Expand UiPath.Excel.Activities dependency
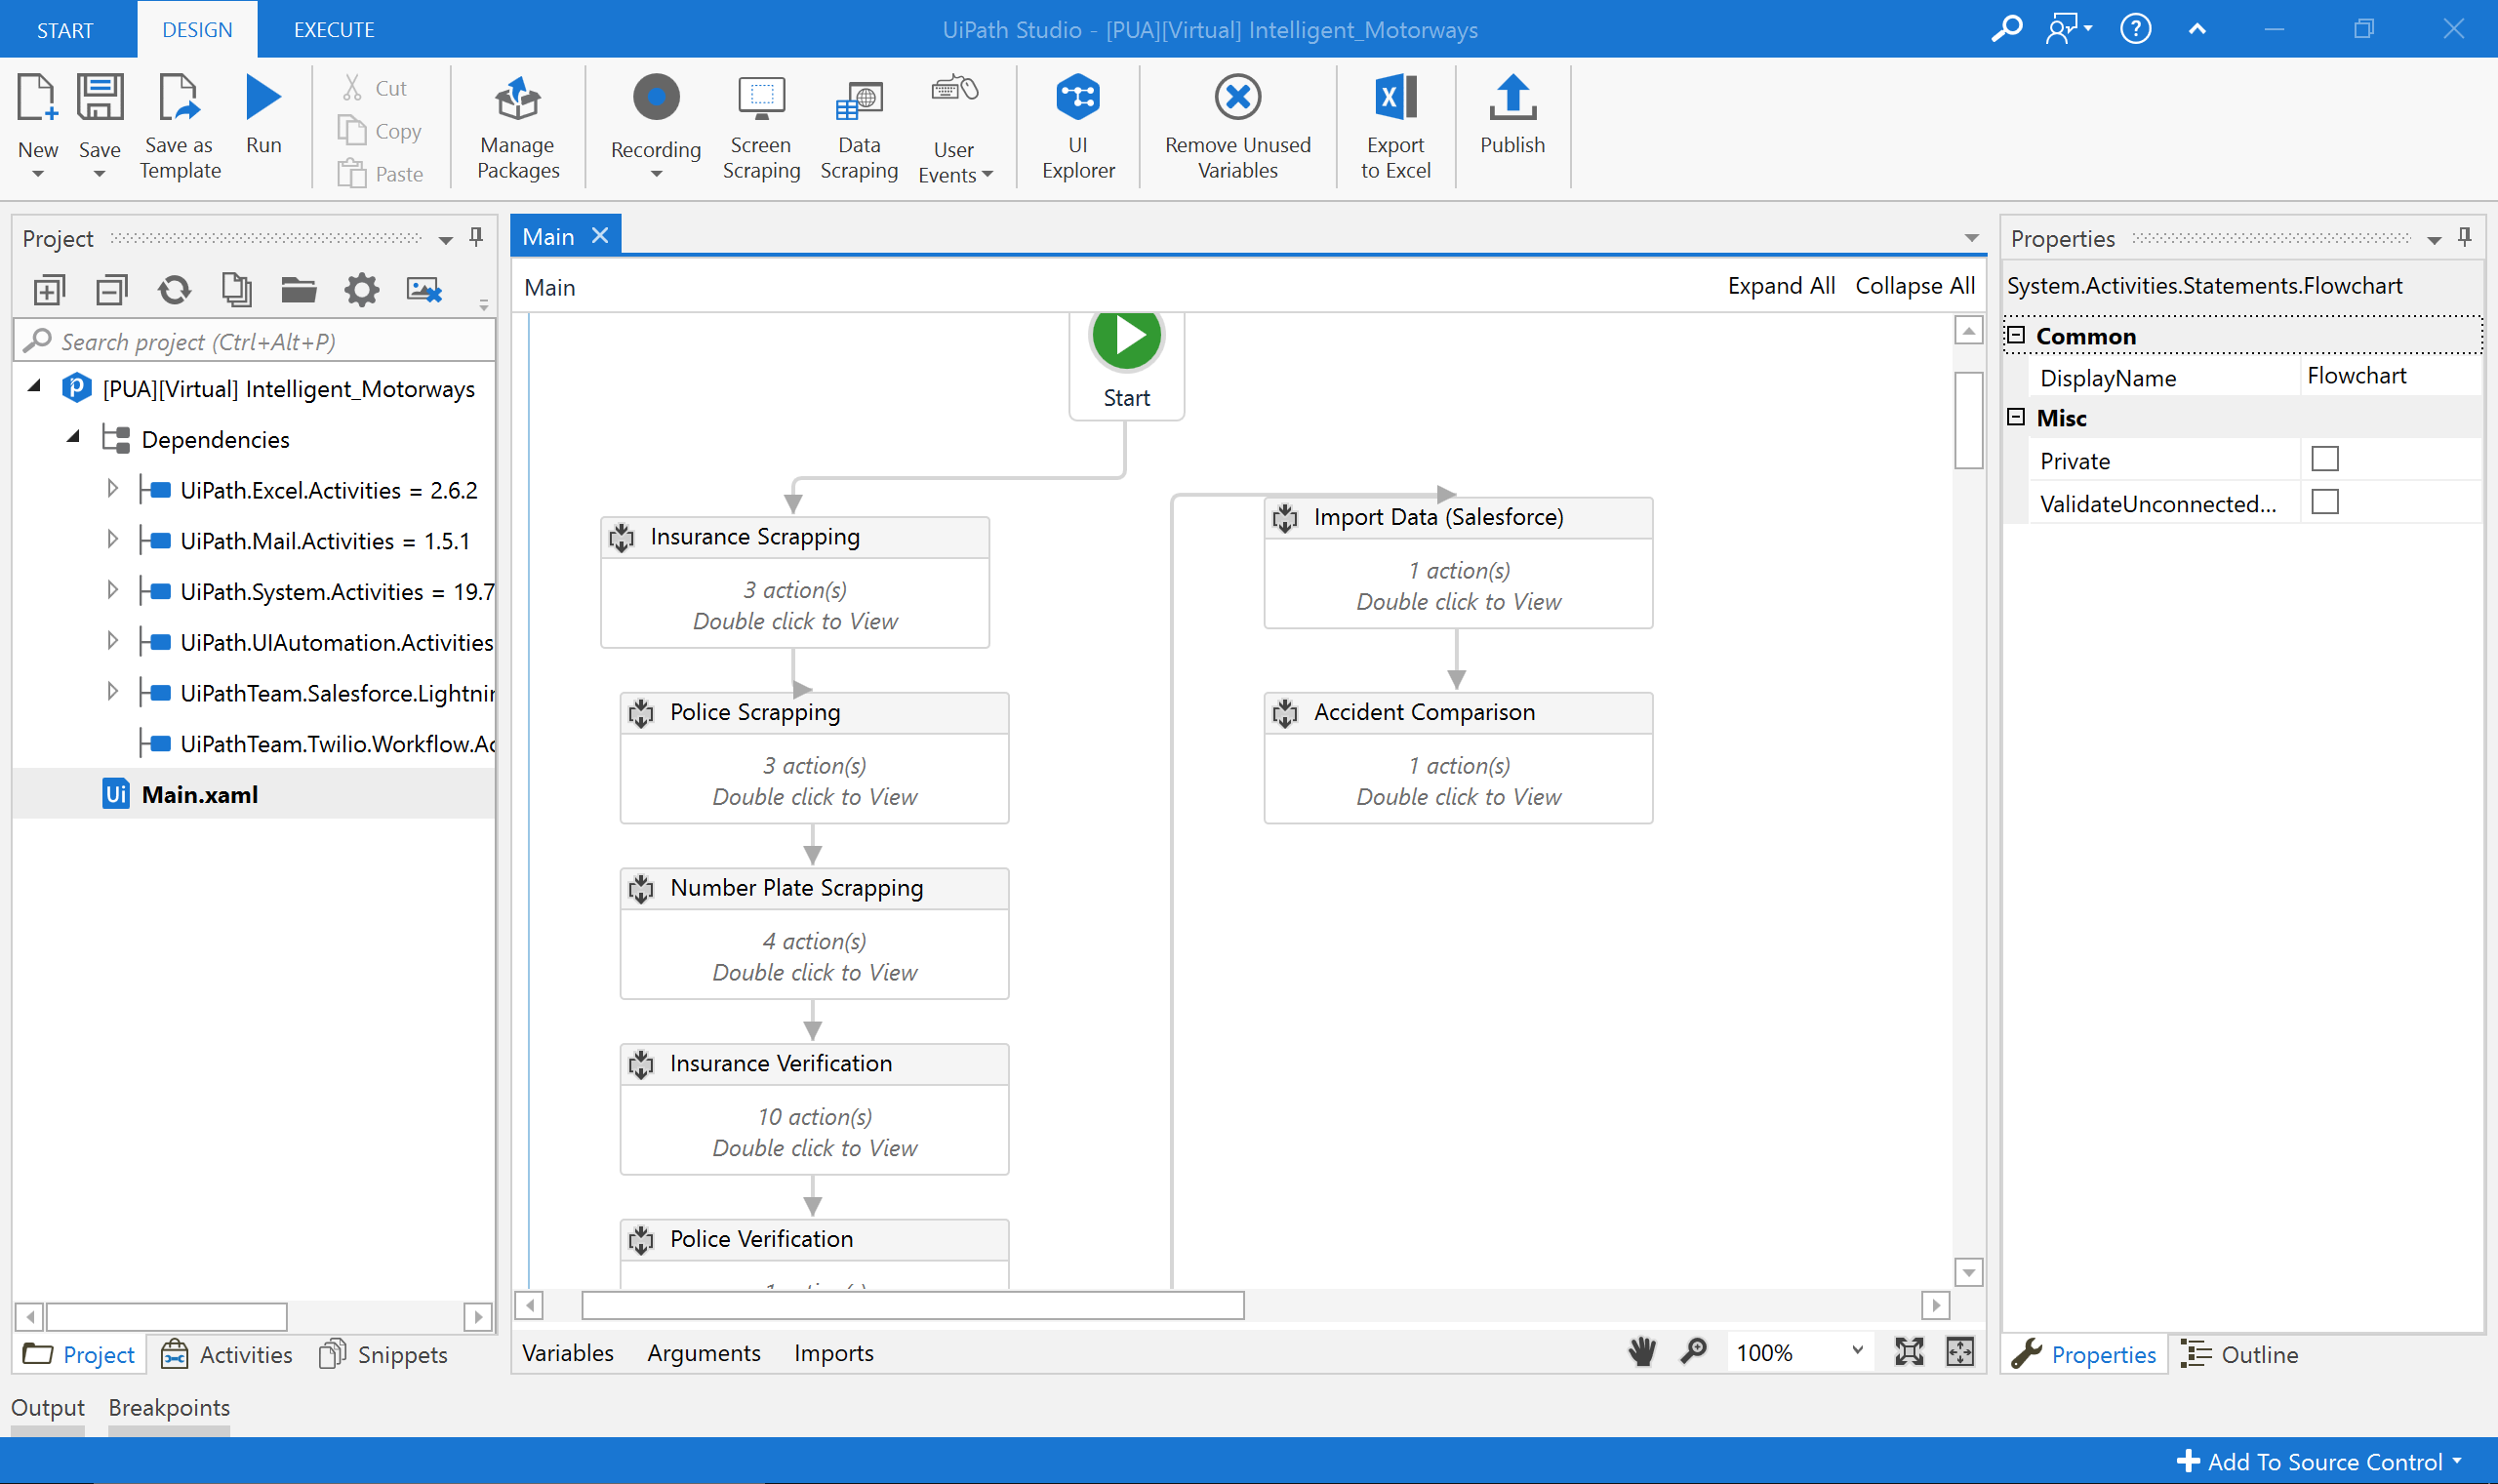Viewport: 2498px width, 1484px height. pos(112,489)
